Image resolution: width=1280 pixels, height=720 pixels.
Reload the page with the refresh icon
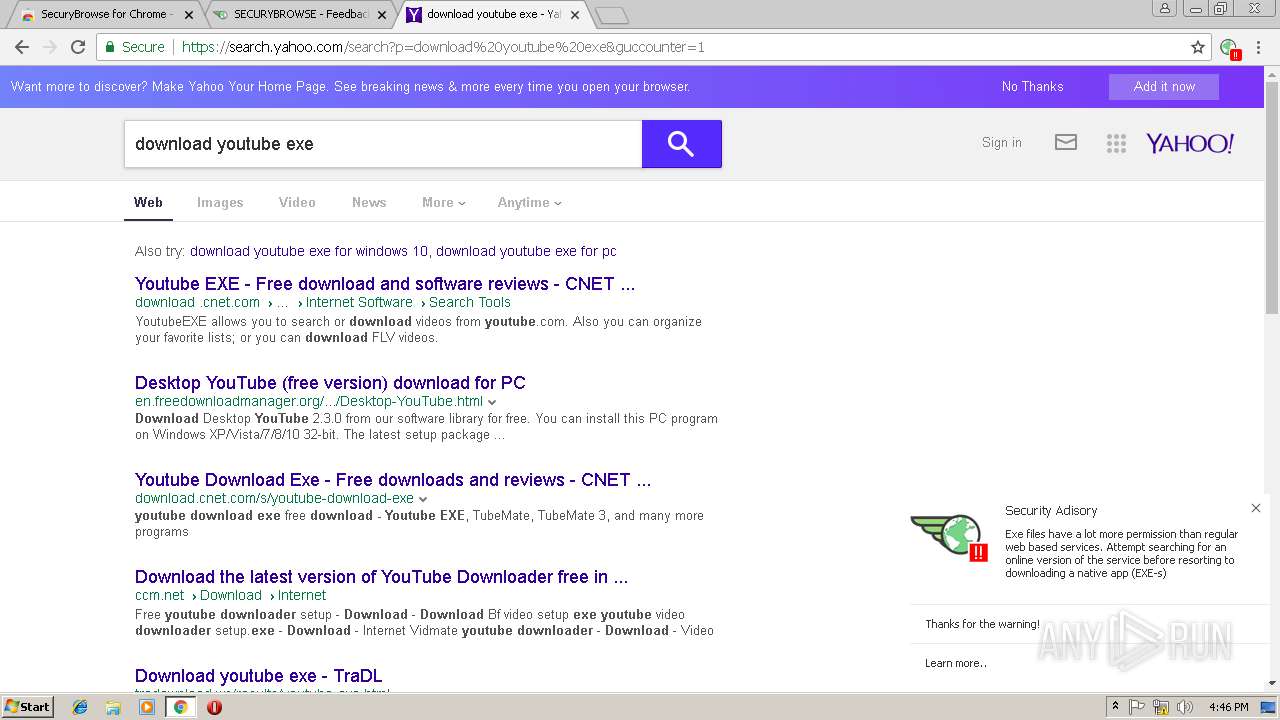click(x=78, y=47)
